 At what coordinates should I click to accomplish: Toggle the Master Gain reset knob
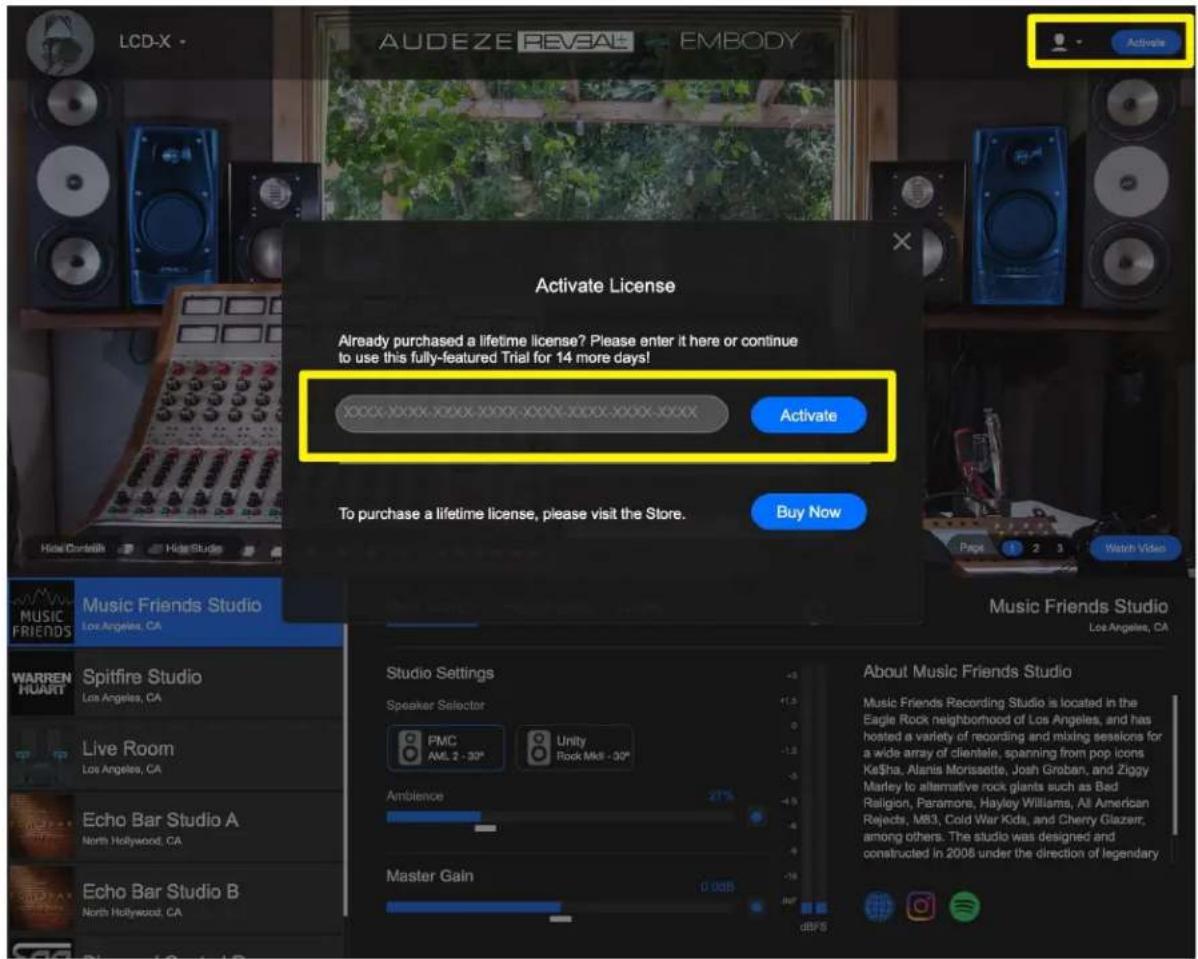pos(756,907)
